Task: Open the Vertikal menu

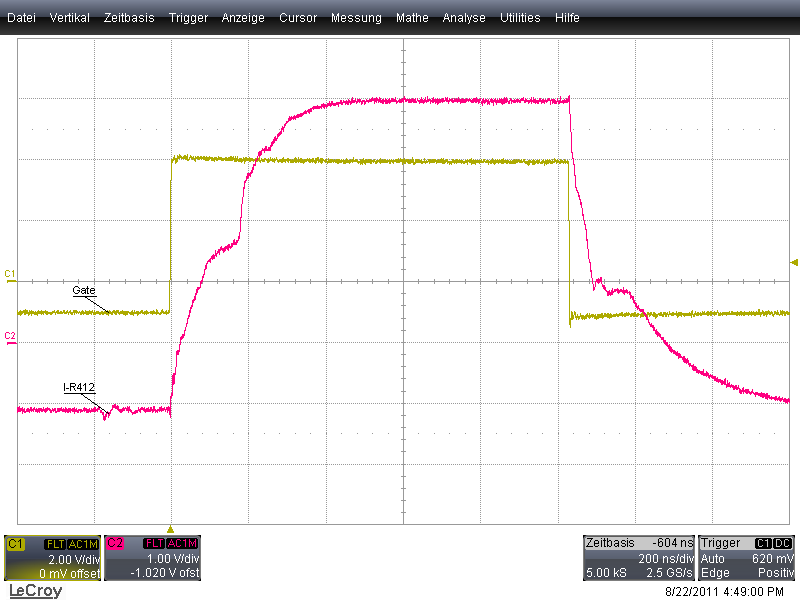Action: (69, 18)
